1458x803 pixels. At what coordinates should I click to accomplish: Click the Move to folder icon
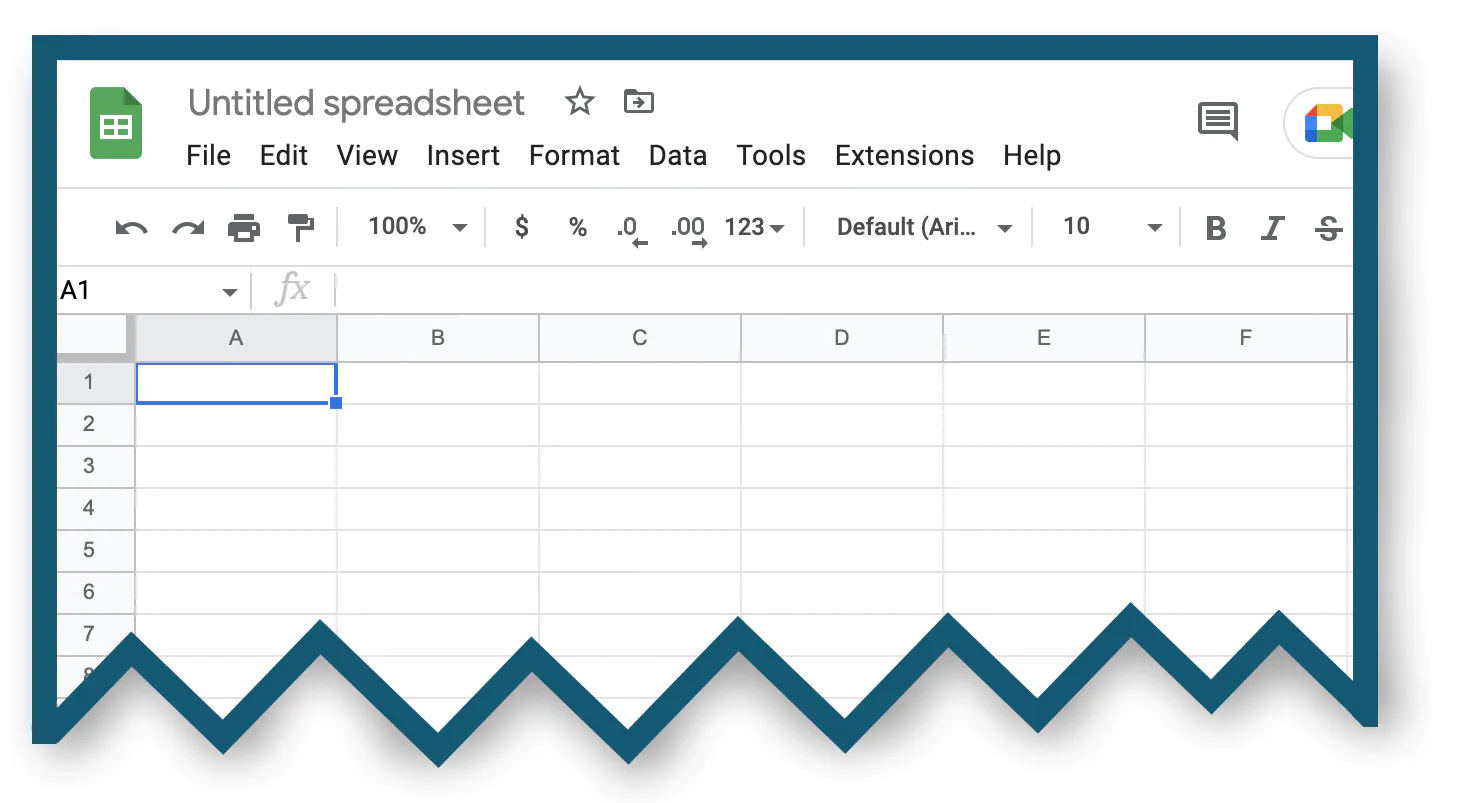pos(638,101)
